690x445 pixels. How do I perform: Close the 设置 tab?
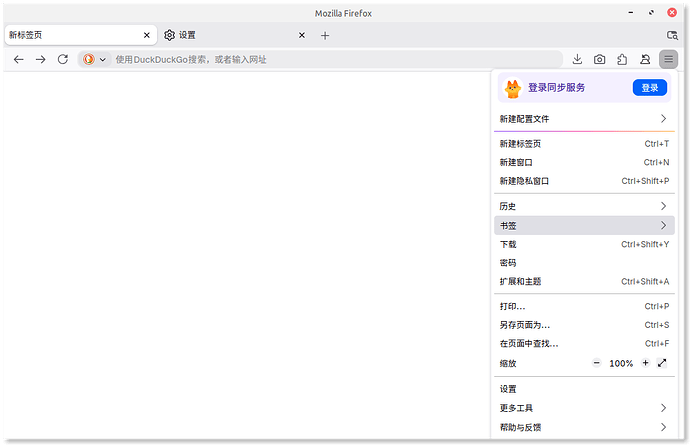tap(302, 35)
